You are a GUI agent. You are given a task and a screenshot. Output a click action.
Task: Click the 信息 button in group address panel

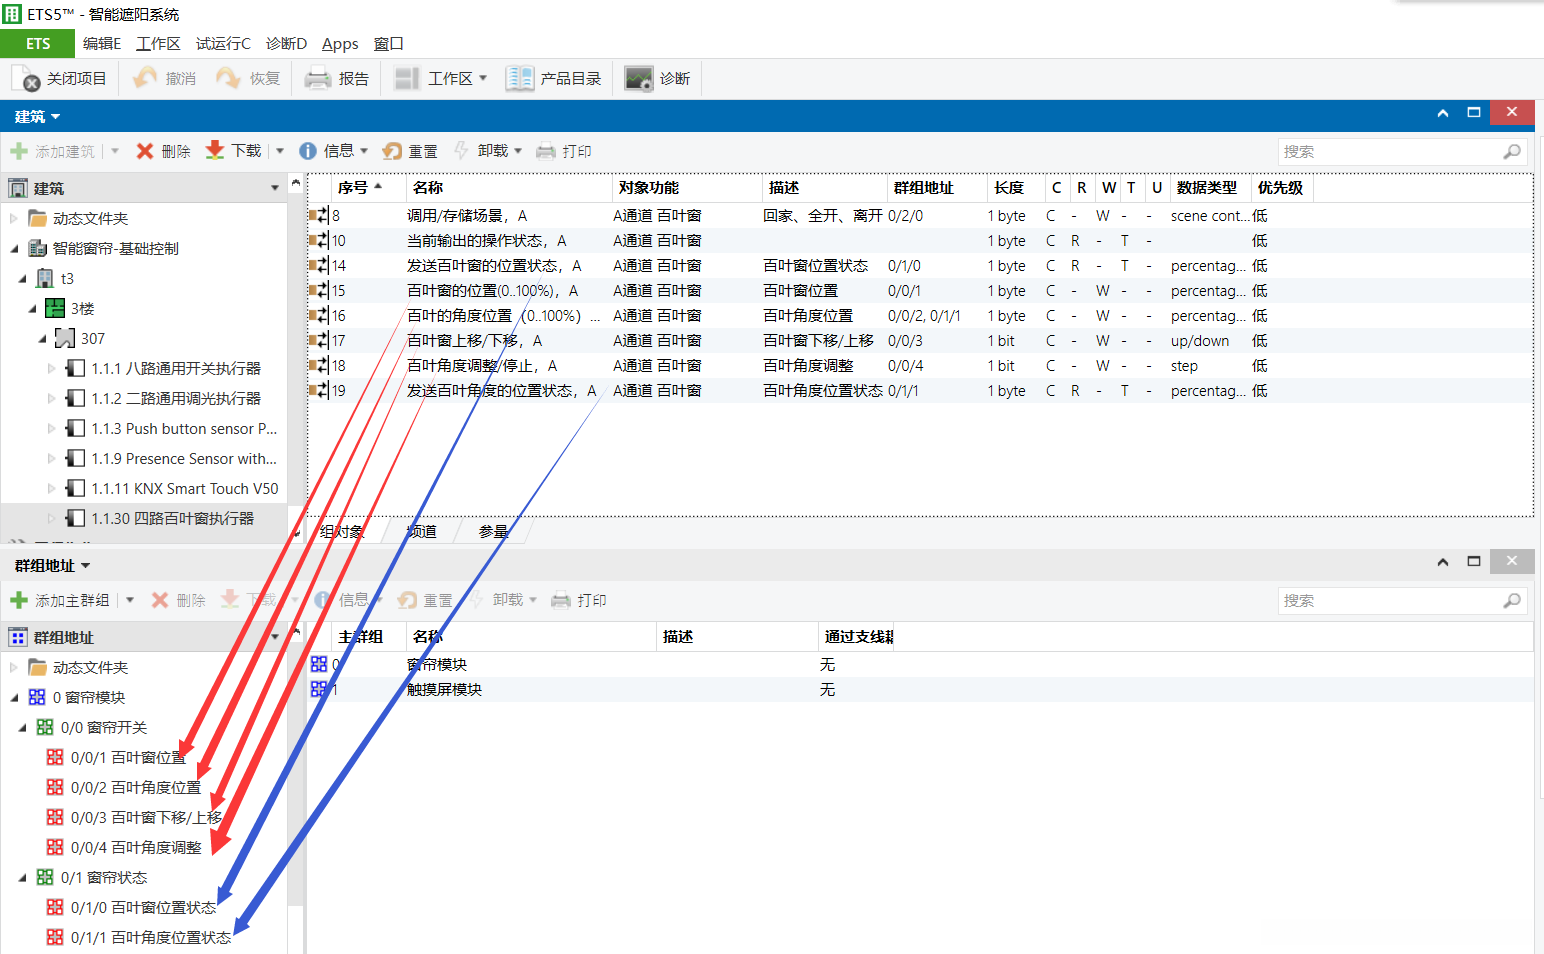pos(343,600)
